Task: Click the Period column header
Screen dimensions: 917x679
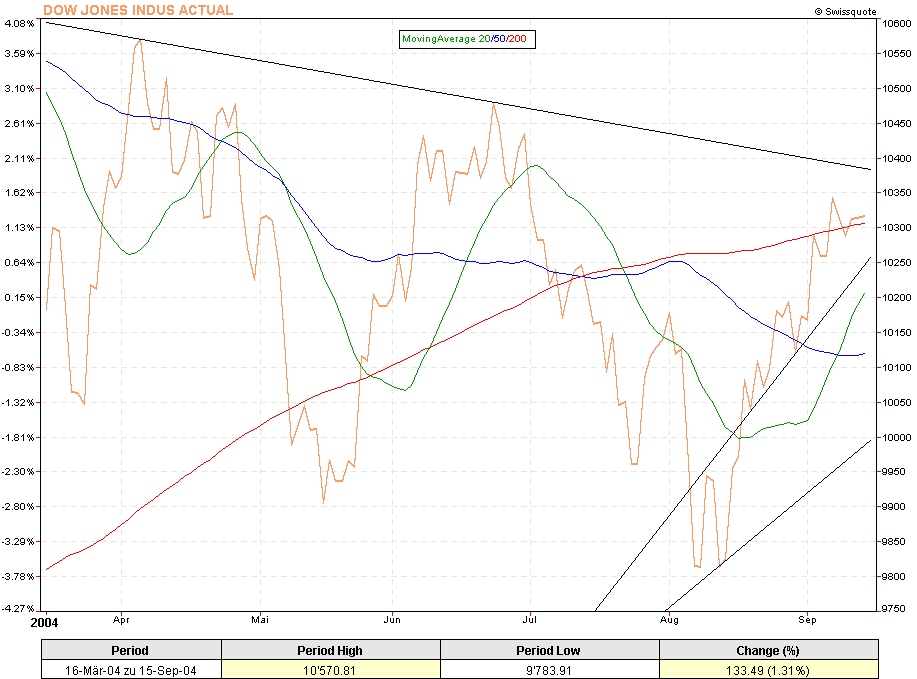Action: [x=130, y=650]
